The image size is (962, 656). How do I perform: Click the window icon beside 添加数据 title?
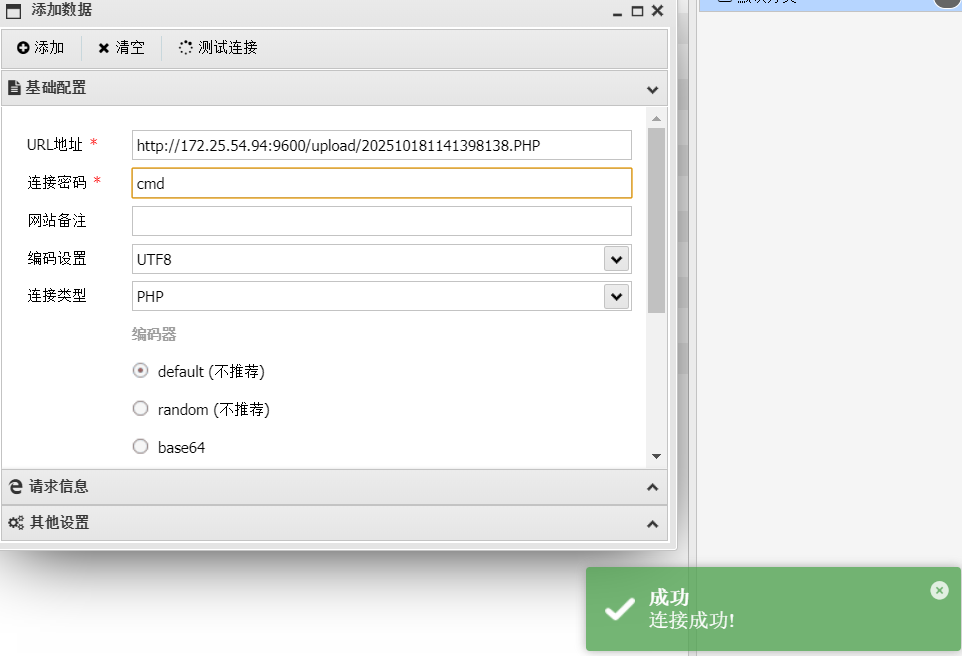tap(13, 10)
